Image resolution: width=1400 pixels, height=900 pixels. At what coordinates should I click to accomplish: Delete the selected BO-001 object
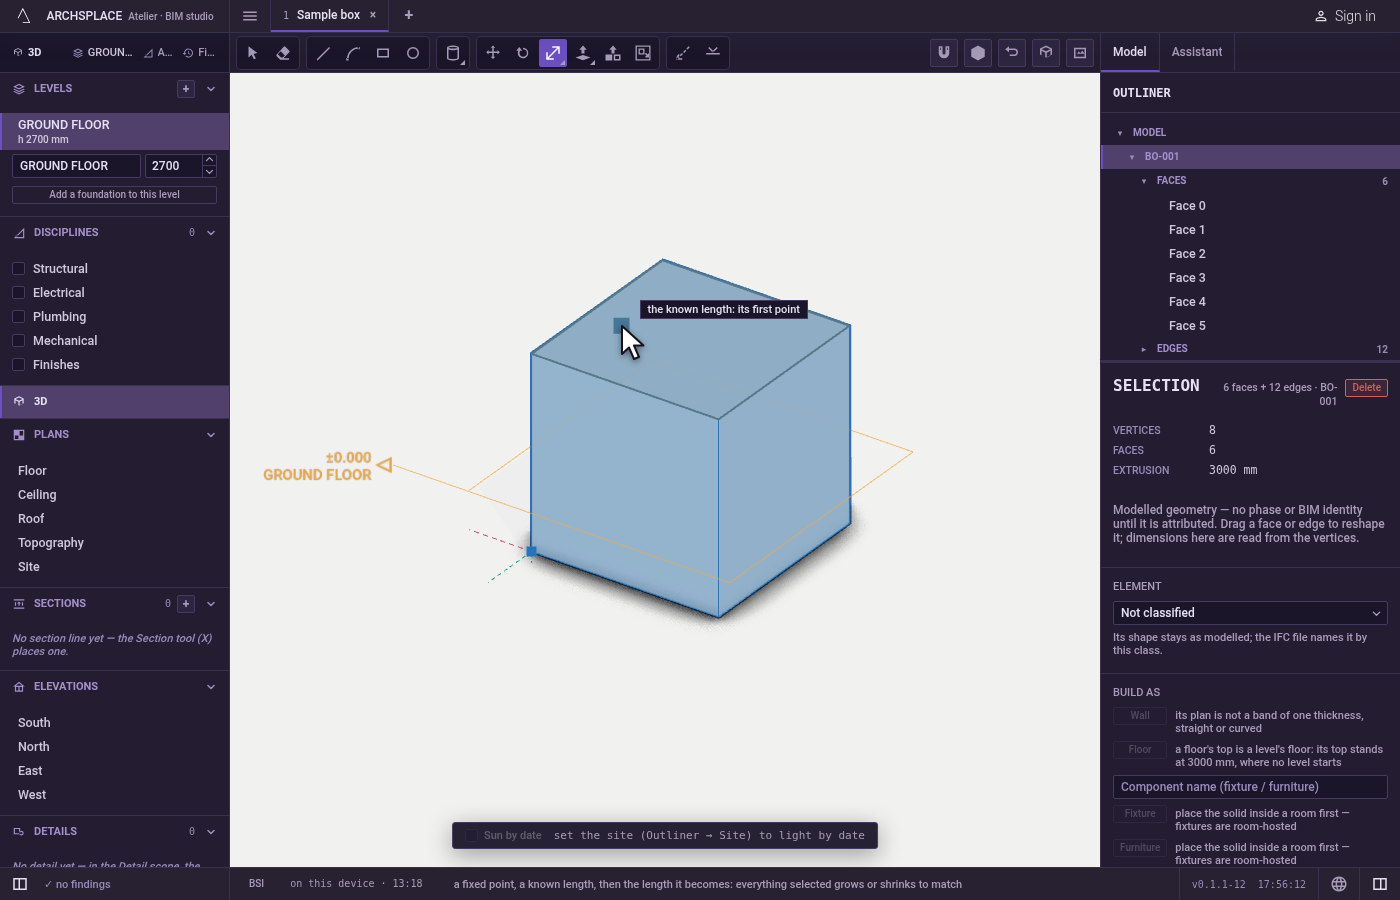[1366, 388]
